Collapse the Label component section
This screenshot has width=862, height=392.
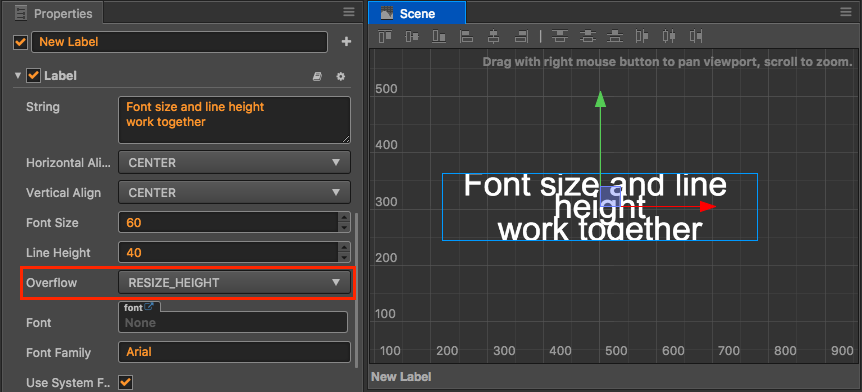click(18, 76)
